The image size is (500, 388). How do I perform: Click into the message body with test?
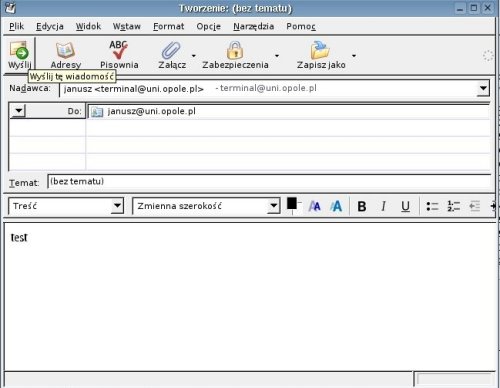(250, 297)
